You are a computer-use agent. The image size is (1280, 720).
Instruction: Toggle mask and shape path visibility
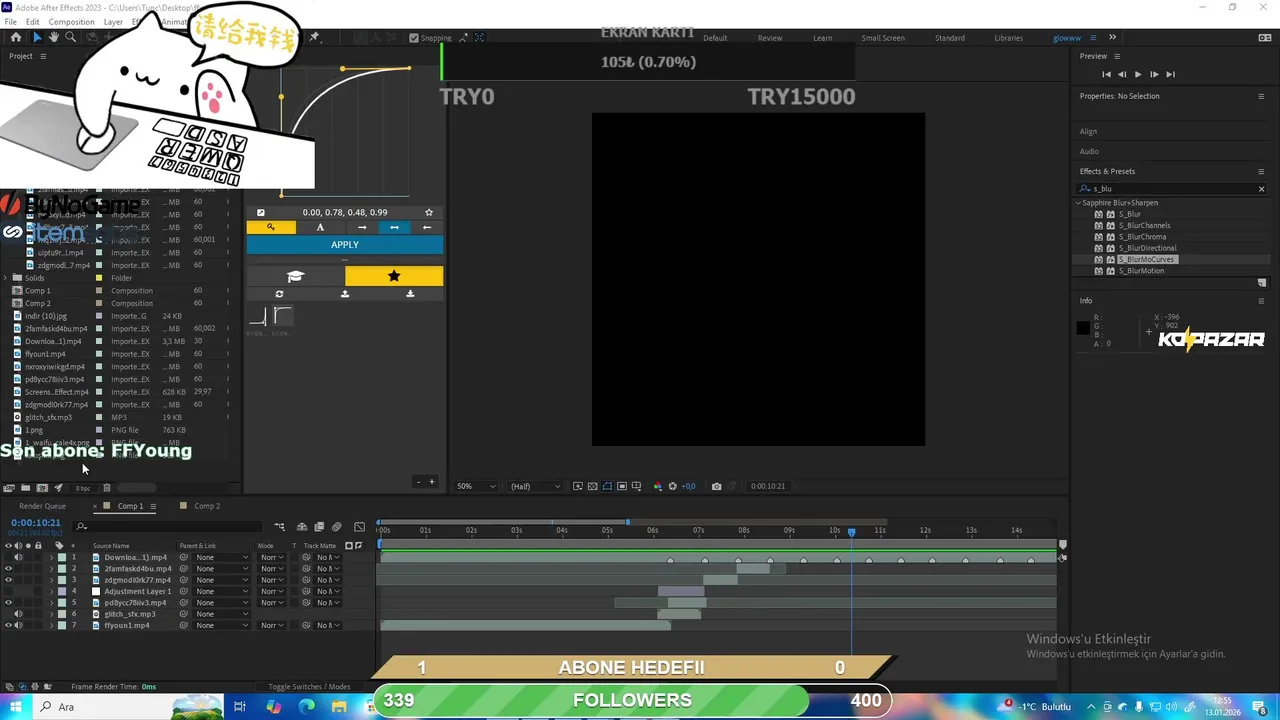point(607,486)
